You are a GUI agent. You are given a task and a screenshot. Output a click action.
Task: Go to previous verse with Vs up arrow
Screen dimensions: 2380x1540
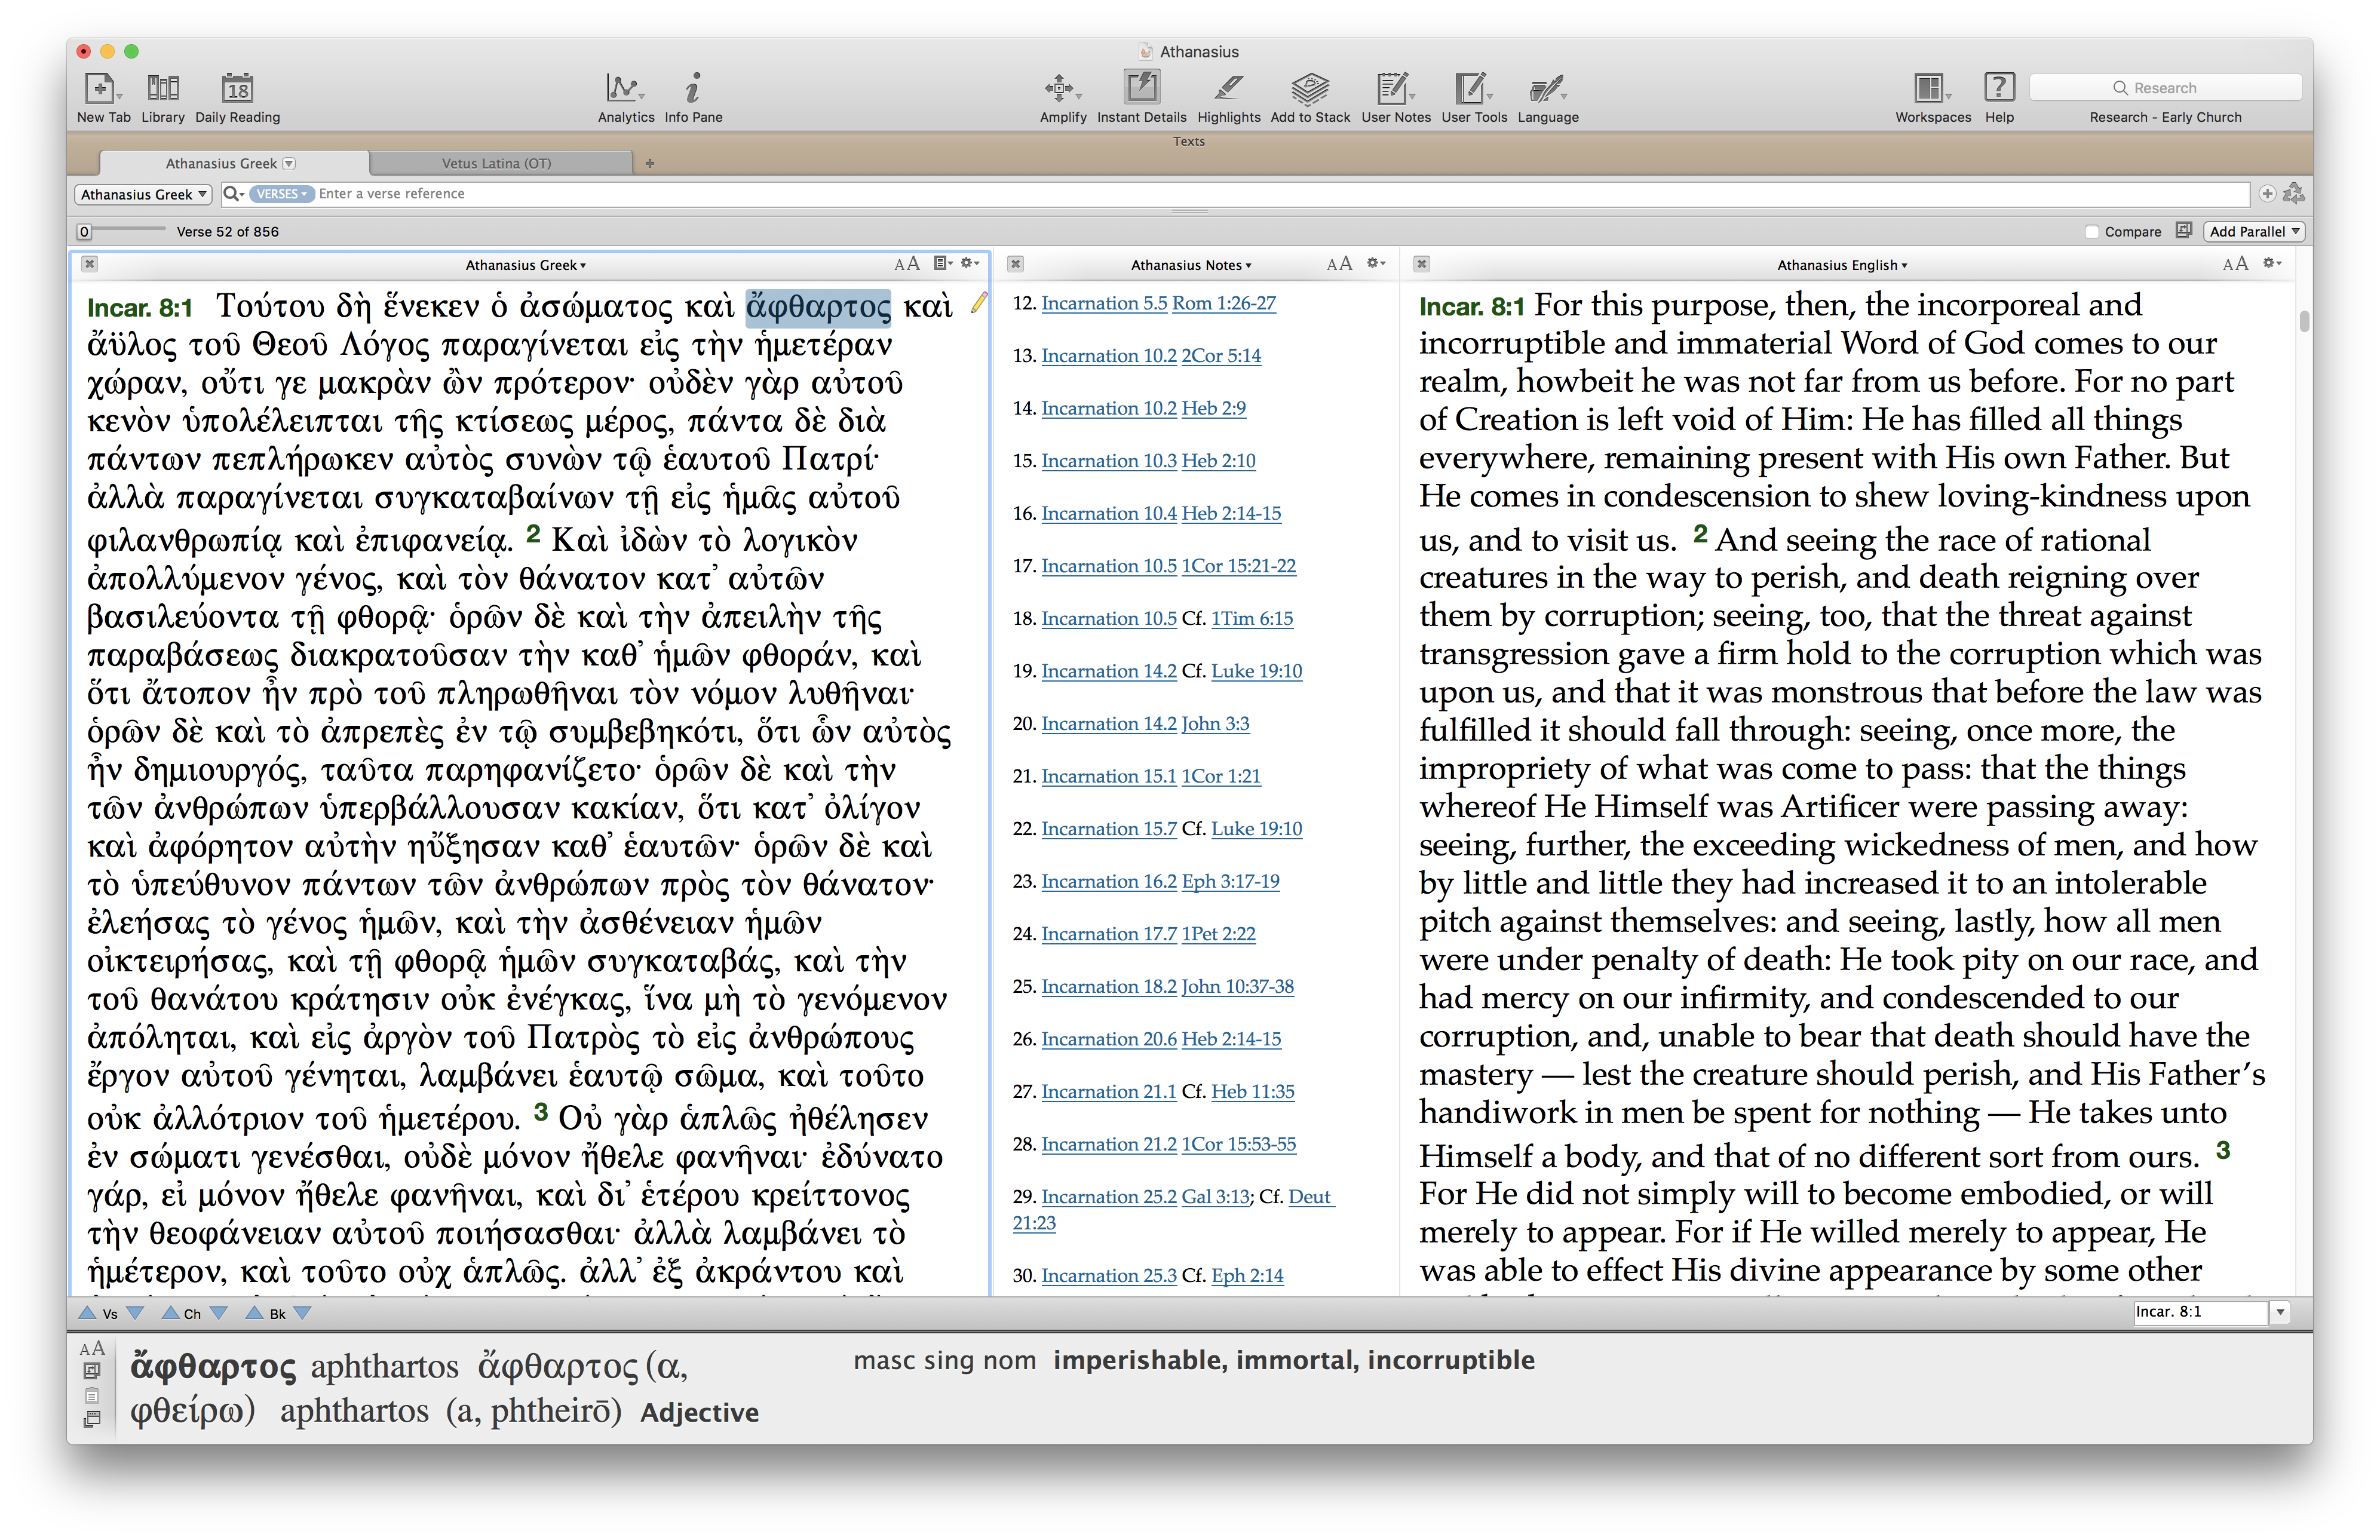click(x=87, y=1313)
